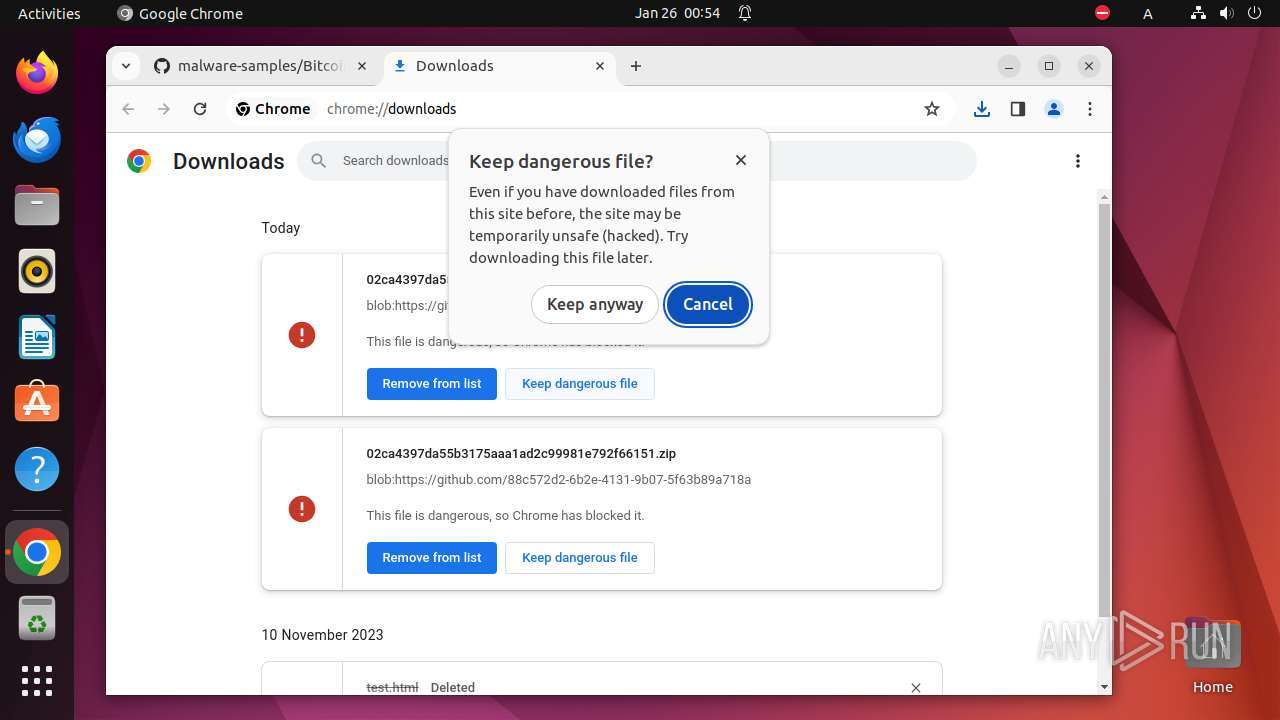Close the Downloads tab
Image resolution: width=1280 pixels, height=720 pixels.
[600, 66]
